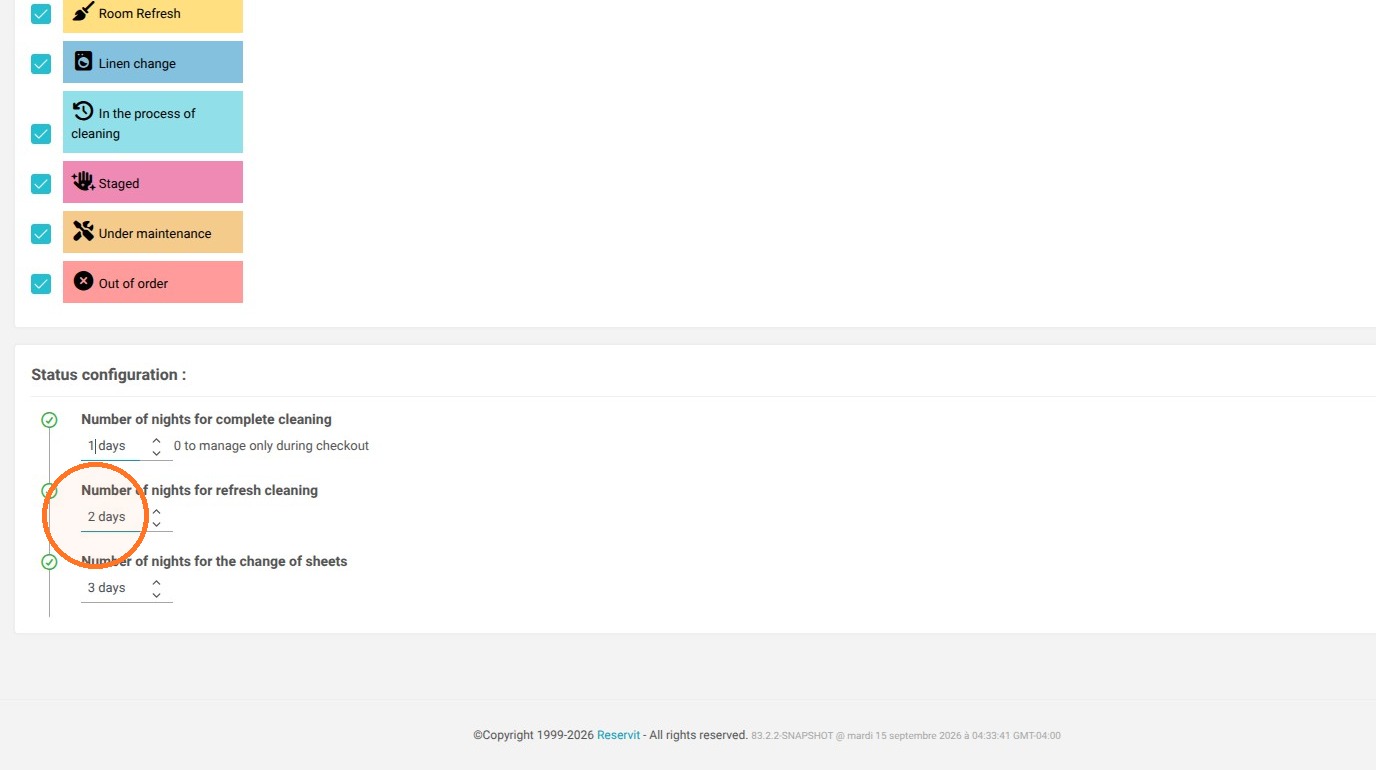Select the orange Under maintenance status swatch
This screenshot has height=770, width=1376.
[153, 232]
